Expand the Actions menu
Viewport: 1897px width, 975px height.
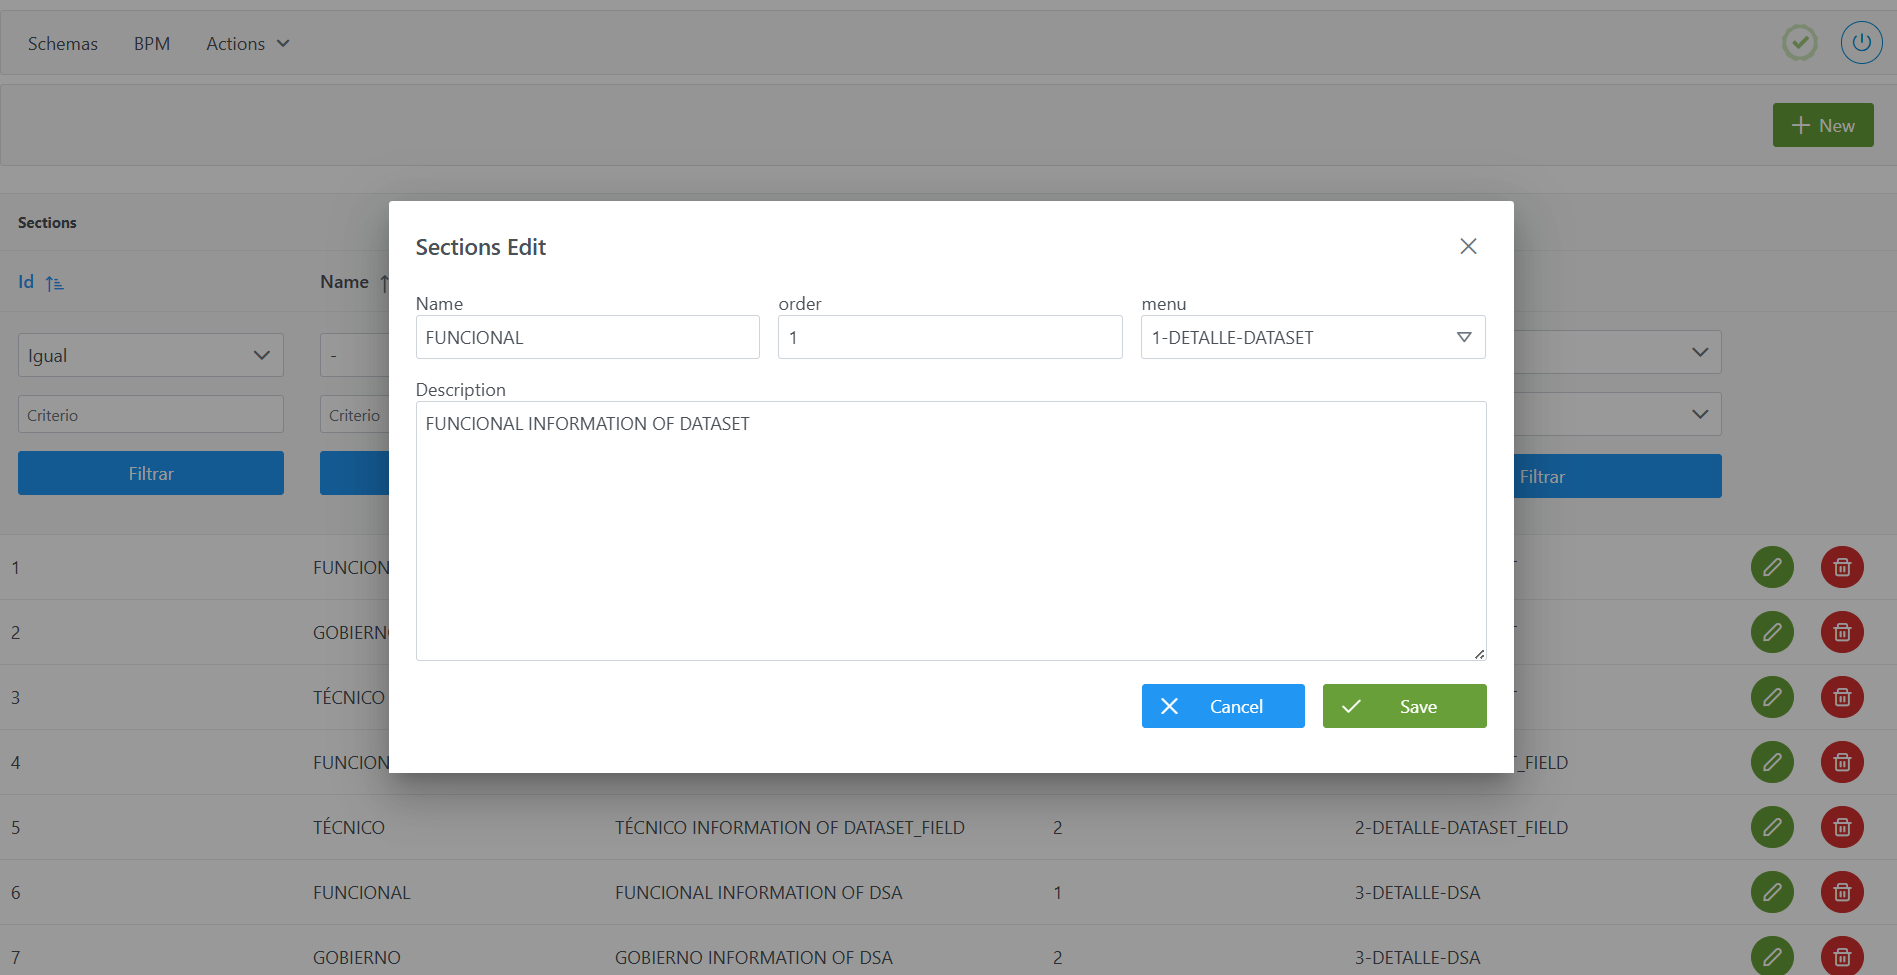click(247, 44)
